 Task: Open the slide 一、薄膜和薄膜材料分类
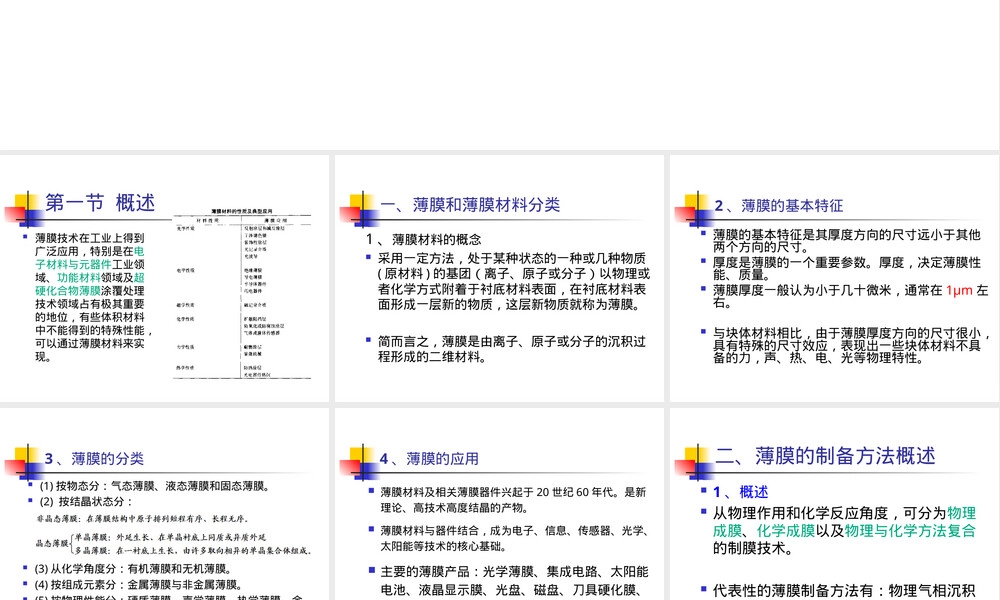499,279
